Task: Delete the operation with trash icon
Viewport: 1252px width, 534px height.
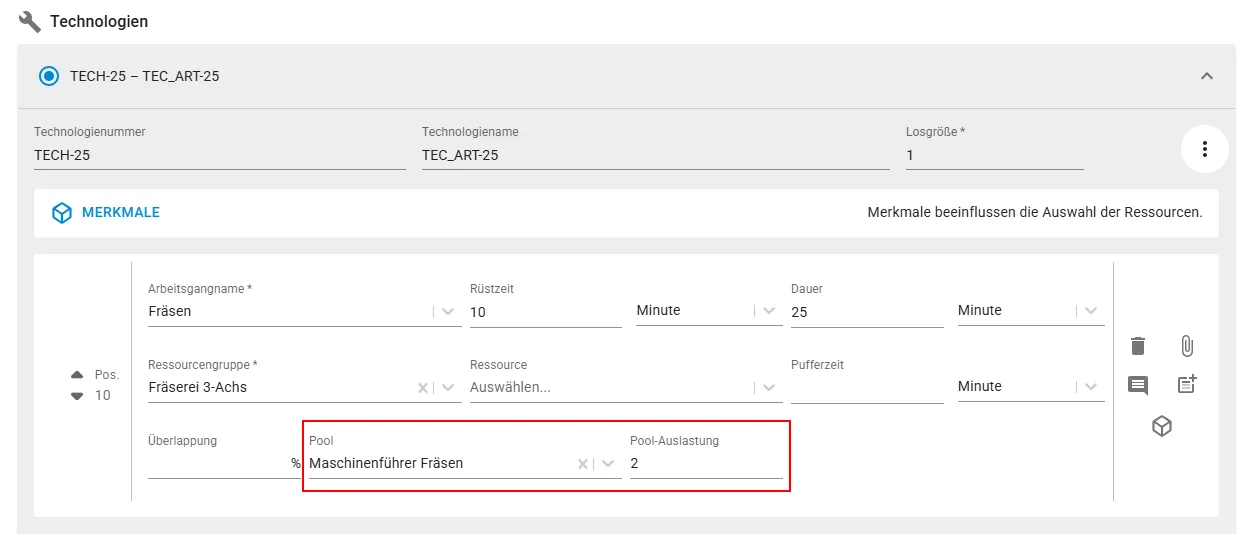Action: (1138, 346)
